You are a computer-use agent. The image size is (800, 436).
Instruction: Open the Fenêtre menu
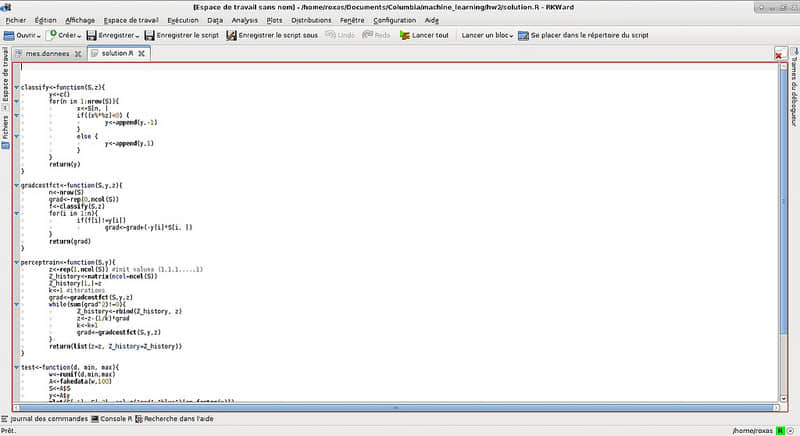352,20
